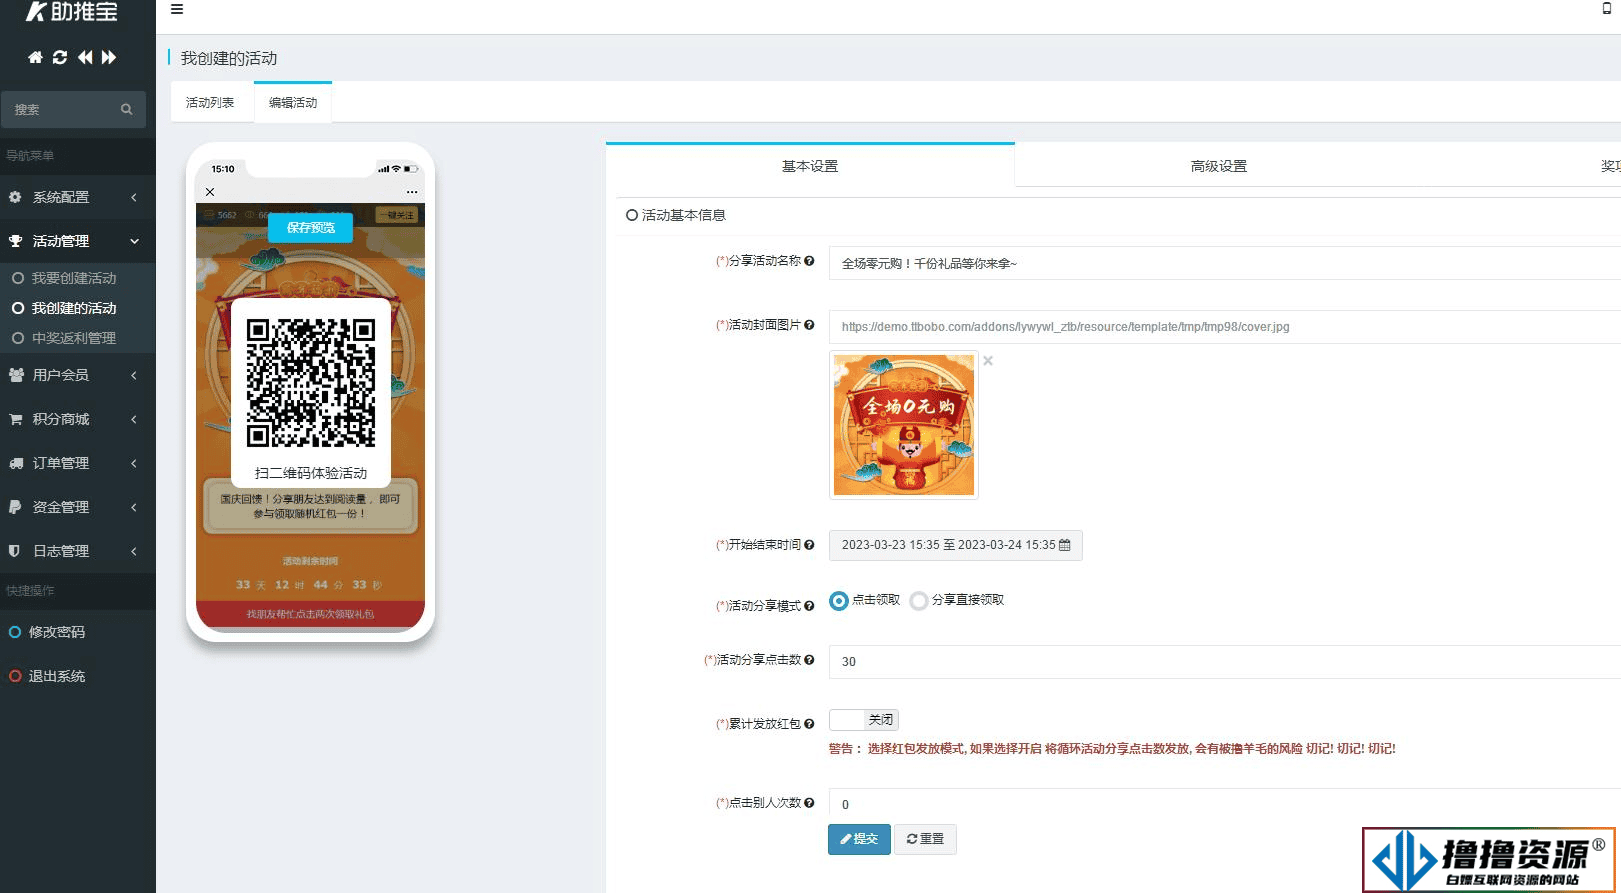This screenshot has height=893, width=1621.
Task: Click the 活动基本信息 section heading
Action: click(x=683, y=215)
